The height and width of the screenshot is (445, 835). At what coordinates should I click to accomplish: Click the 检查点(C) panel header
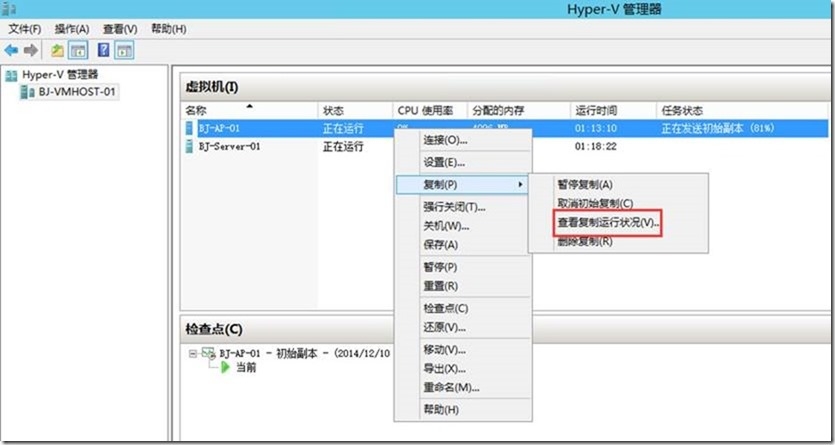[x=214, y=329]
